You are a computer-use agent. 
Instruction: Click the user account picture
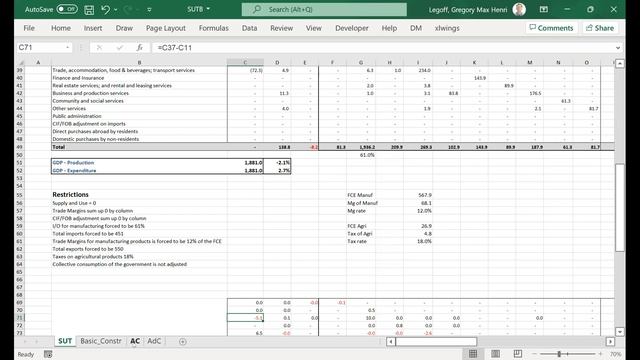tap(519, 9)
